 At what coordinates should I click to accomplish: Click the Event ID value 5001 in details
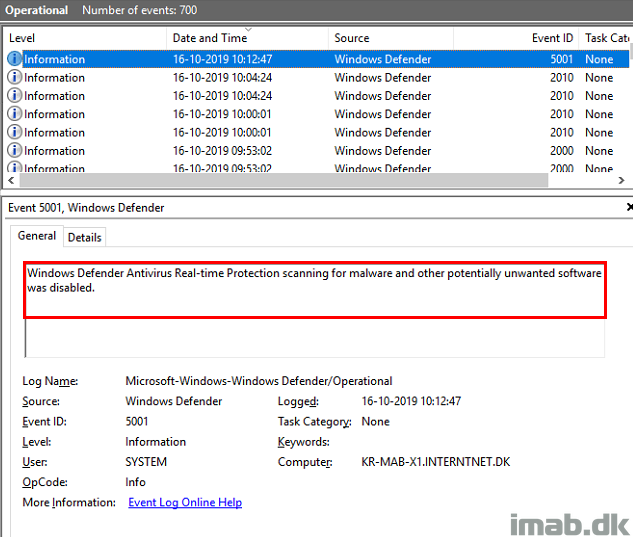pos(136,421)
